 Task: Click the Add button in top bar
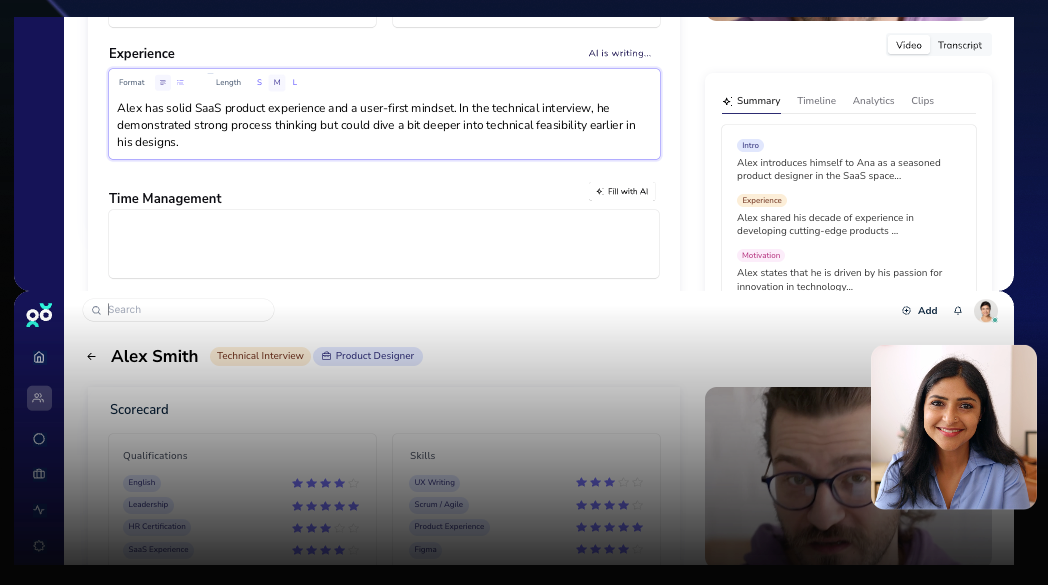click(x=920, y=310)
